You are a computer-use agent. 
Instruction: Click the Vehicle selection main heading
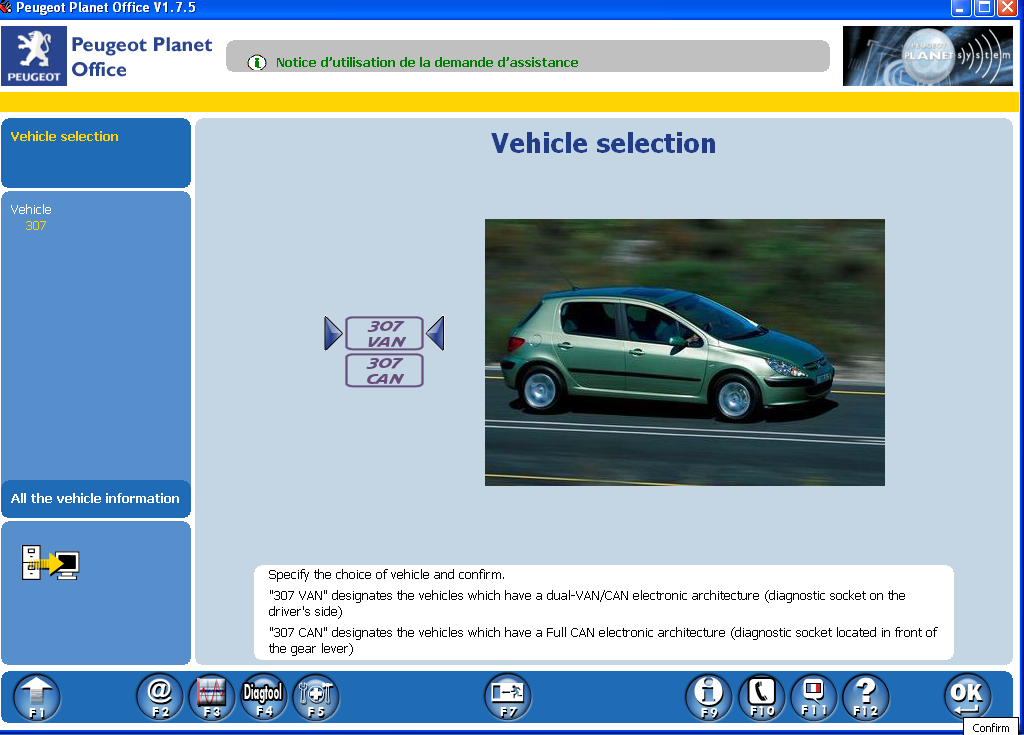click(x=603, y=144)
